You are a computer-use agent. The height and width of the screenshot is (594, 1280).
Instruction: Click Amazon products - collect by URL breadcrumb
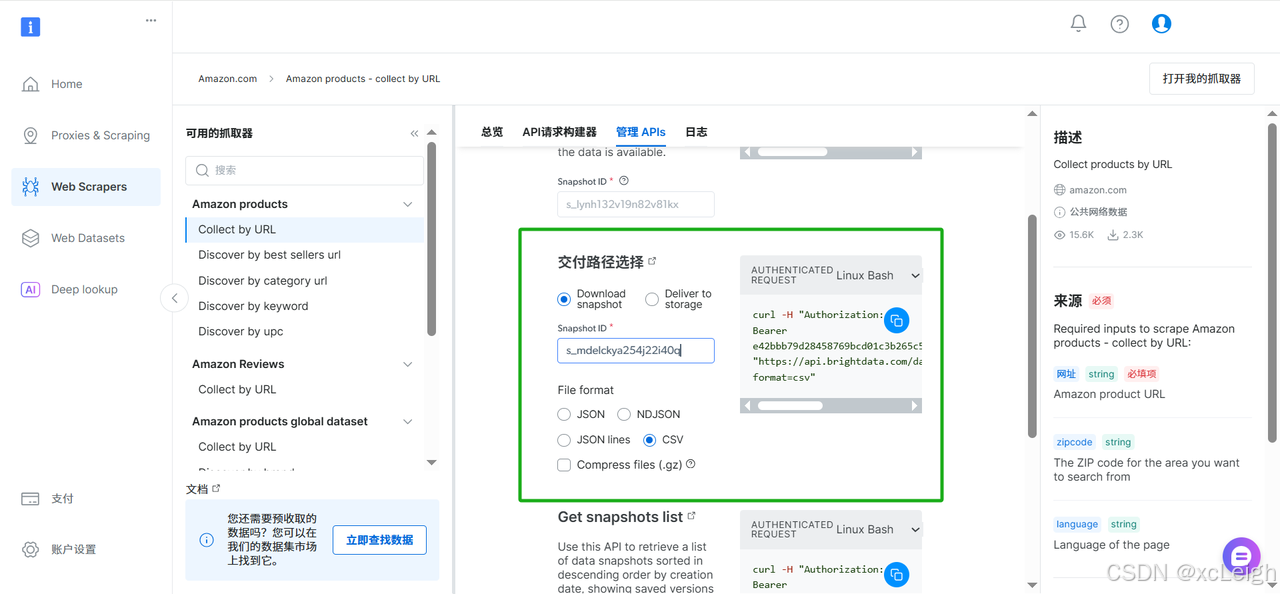pos(363,78)
